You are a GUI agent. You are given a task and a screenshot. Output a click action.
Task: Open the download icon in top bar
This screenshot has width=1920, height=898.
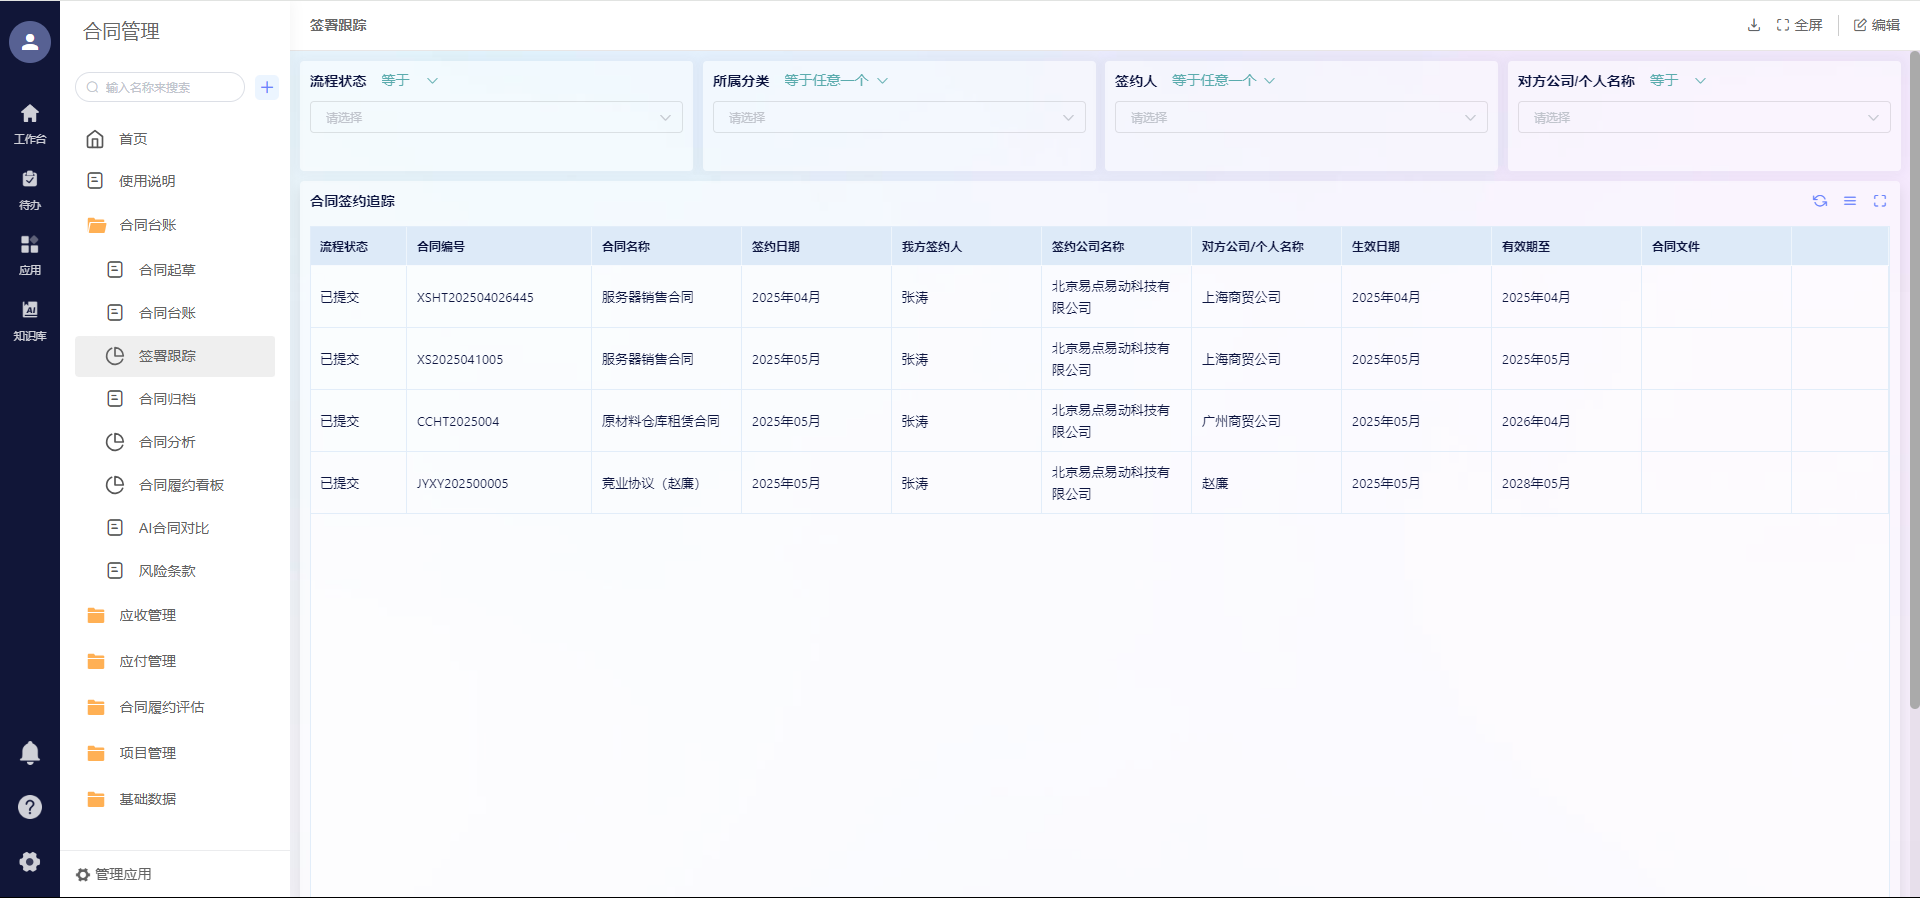tap(1753, 25)
